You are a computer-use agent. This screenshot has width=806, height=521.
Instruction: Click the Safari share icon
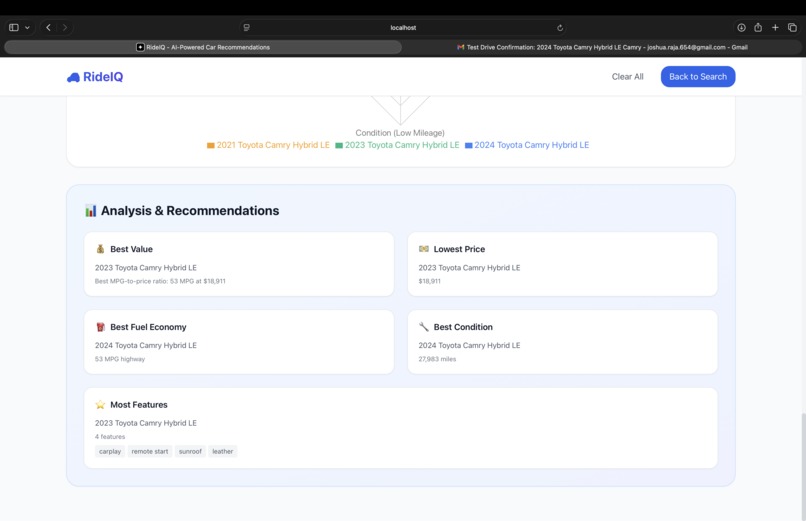(x=758, y=28)
